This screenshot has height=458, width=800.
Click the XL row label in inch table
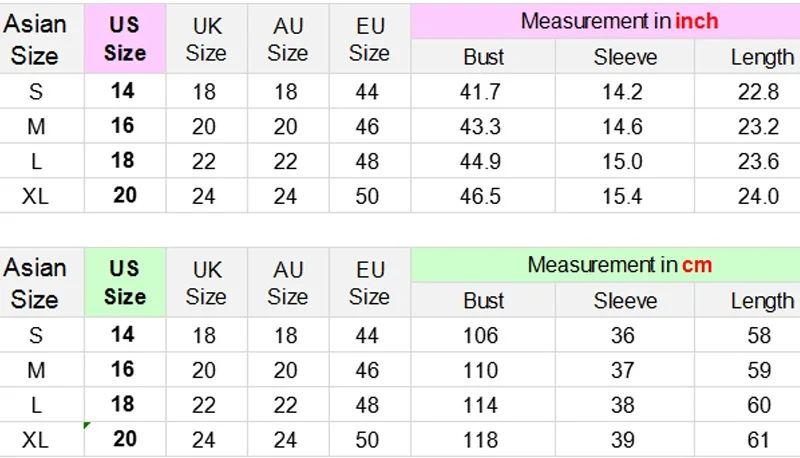coord(35,196)
